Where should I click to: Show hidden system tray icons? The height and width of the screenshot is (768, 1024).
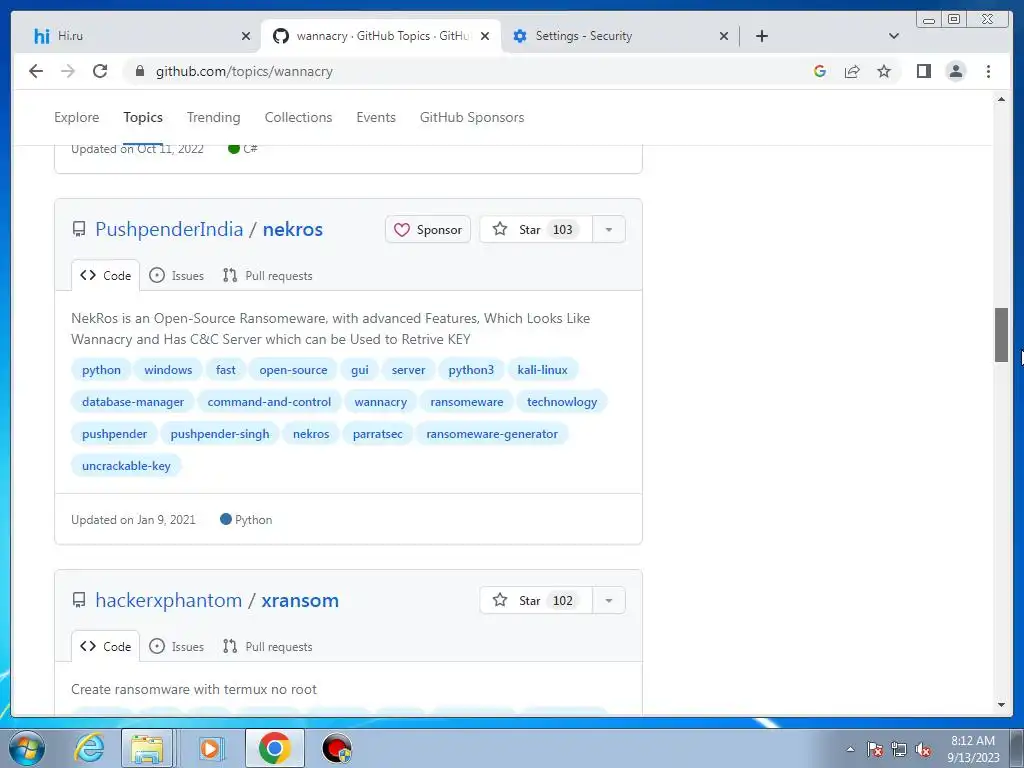click(x=850, y=749)
